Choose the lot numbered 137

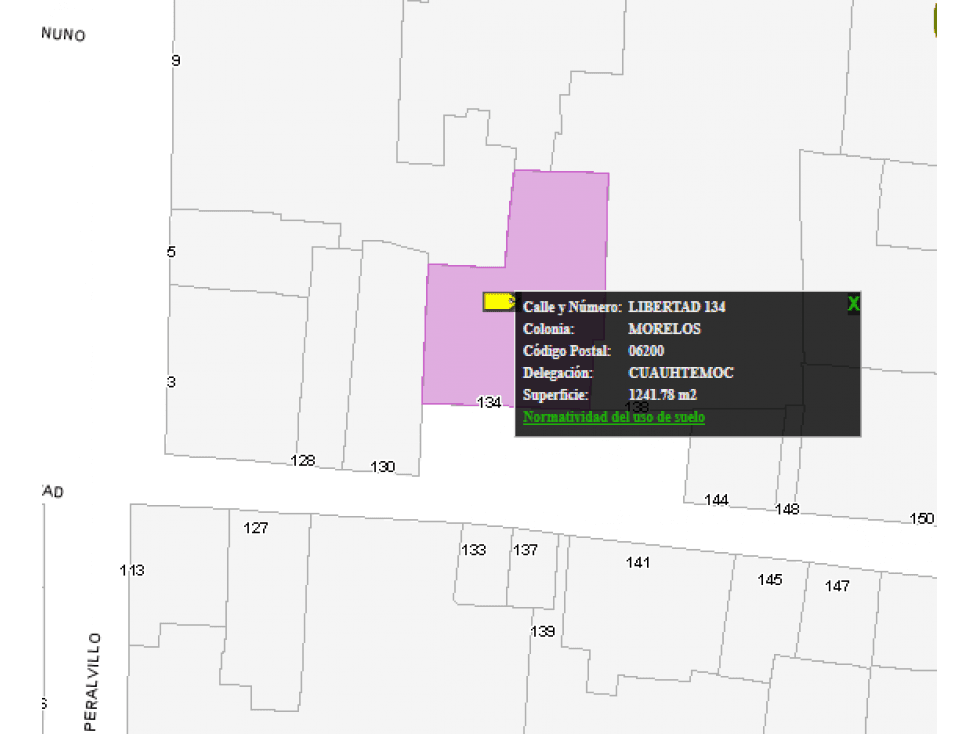click(525, 550)
